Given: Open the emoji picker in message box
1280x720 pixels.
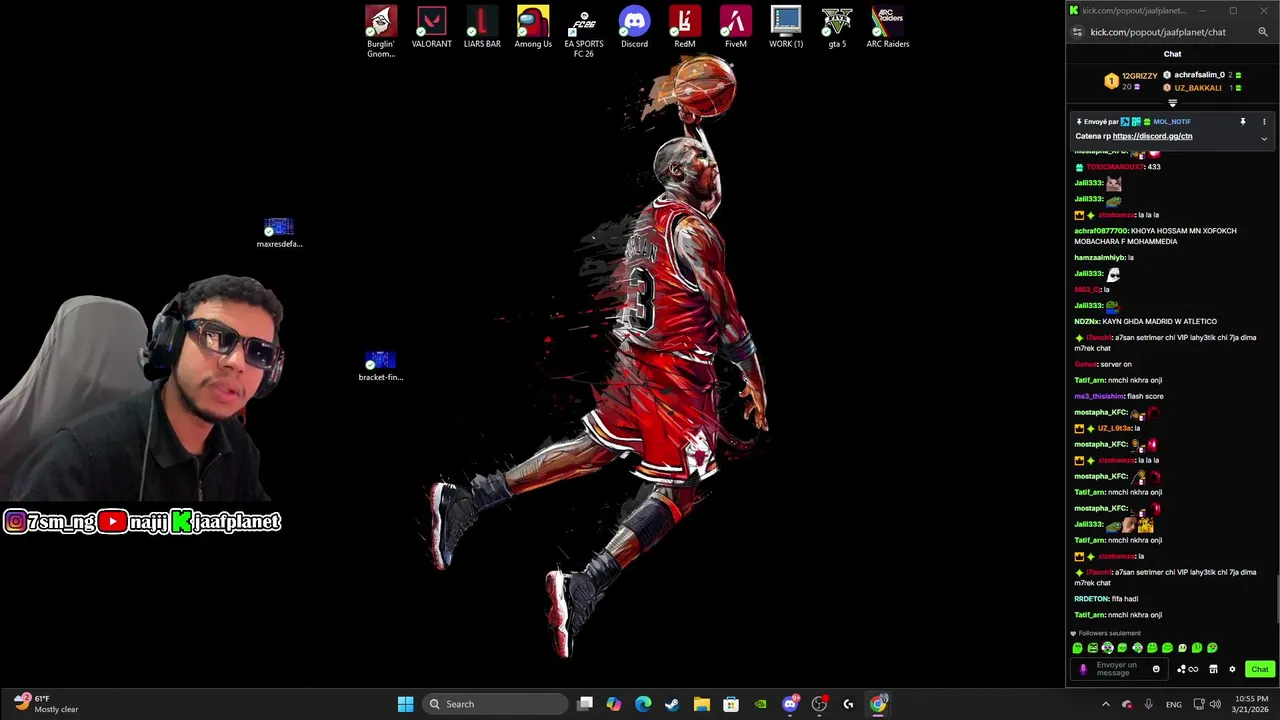Looking at the screenshot, I should [1156, 669].
